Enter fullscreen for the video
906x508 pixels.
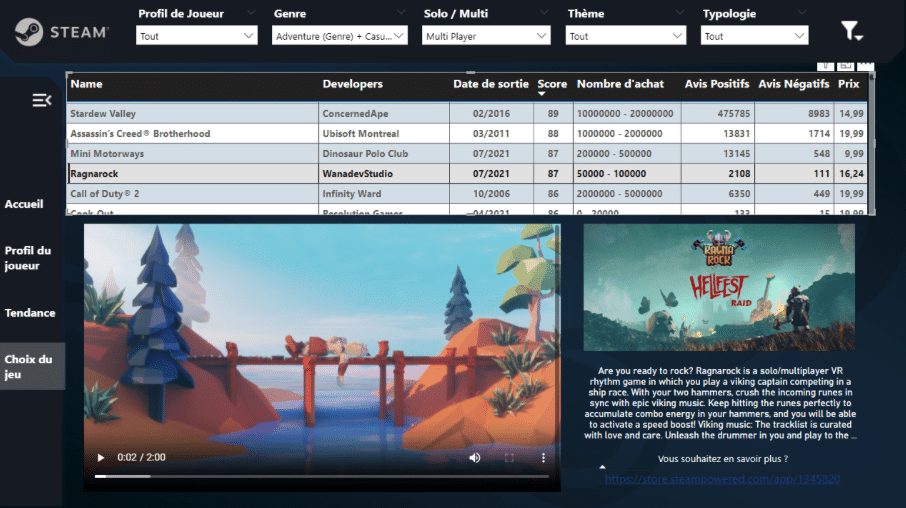pyautogui.click(x=509, y=458)
